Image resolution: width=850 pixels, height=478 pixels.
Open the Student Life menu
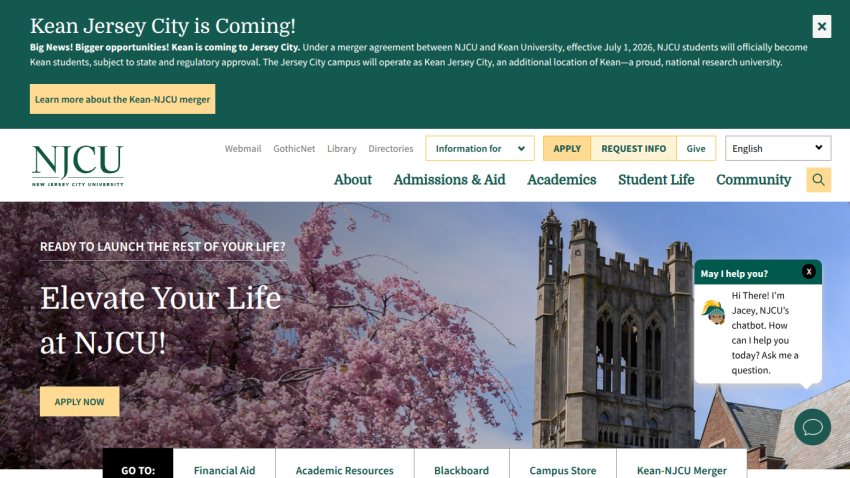point(656,180)
